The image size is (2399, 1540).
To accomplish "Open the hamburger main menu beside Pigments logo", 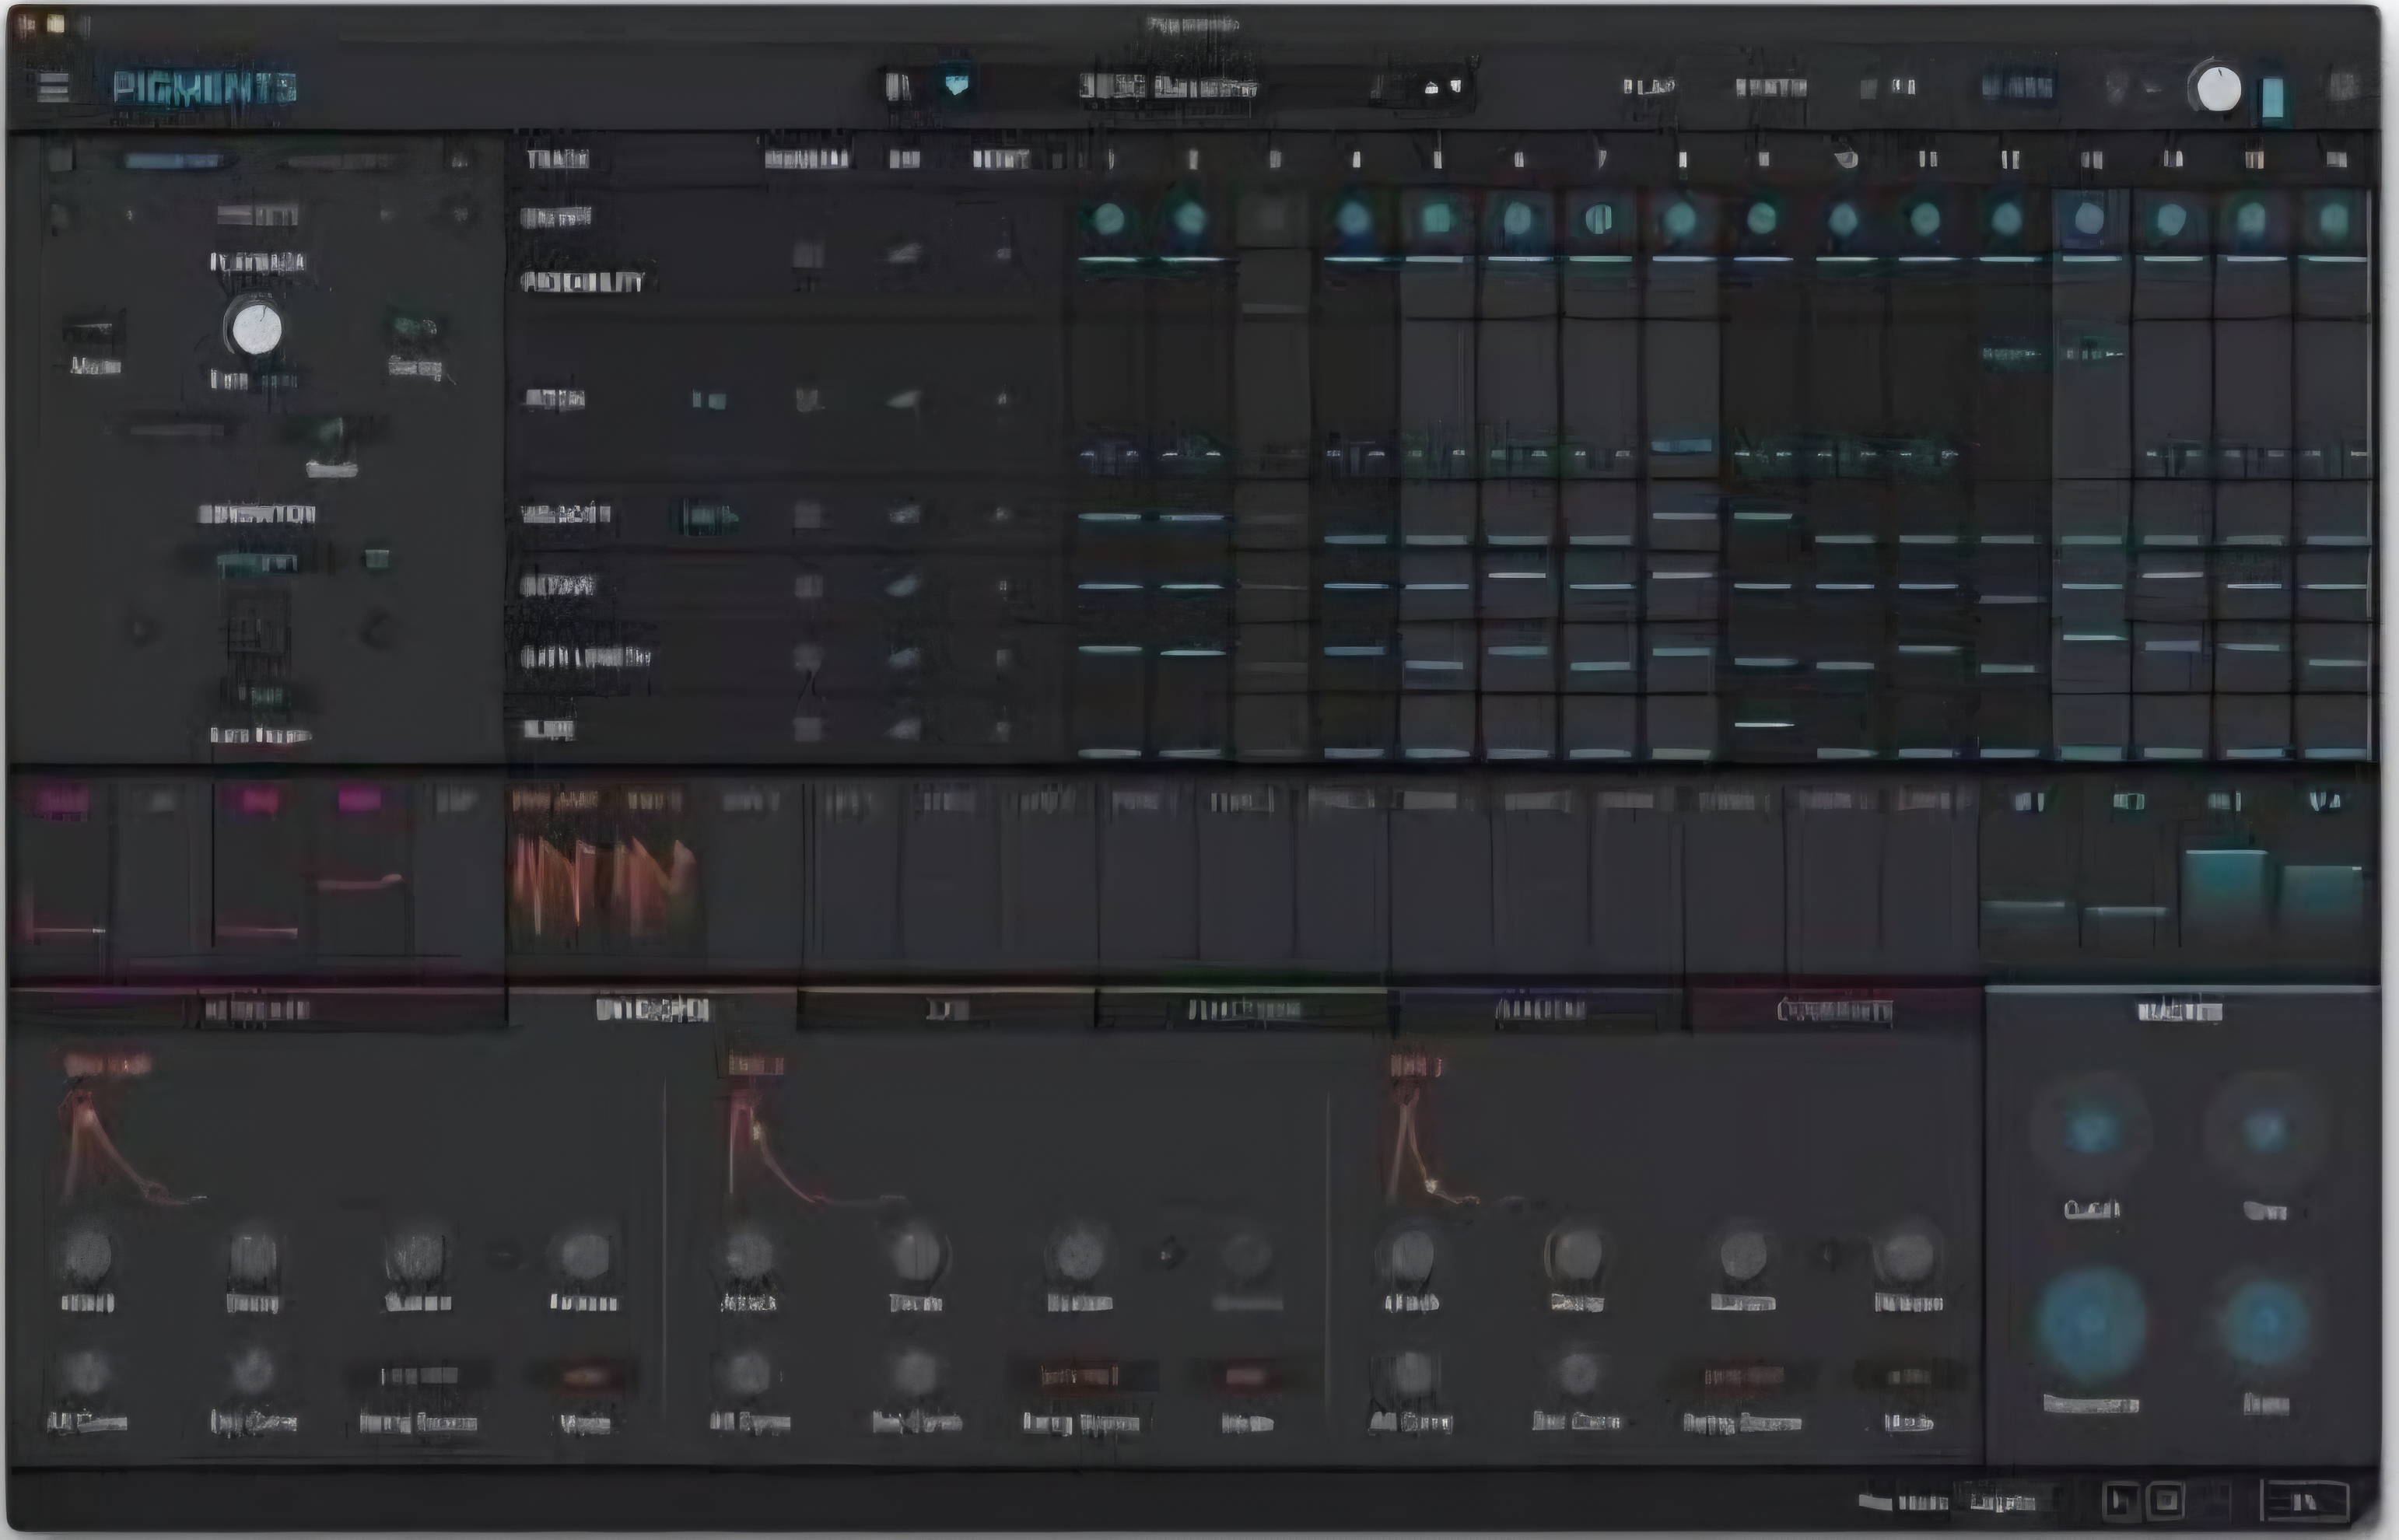I will coord(53,87).
